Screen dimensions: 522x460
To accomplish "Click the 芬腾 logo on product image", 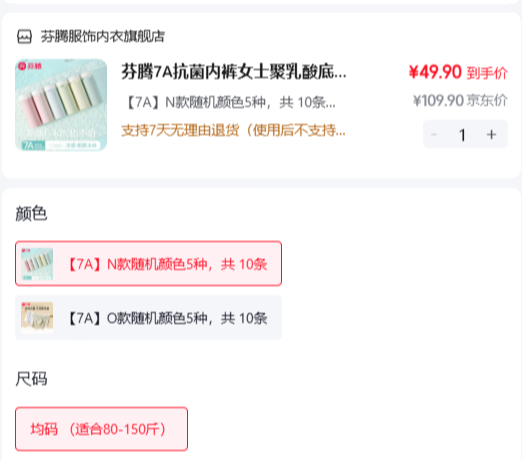I will pyautogui.click(x=30, y=66).
